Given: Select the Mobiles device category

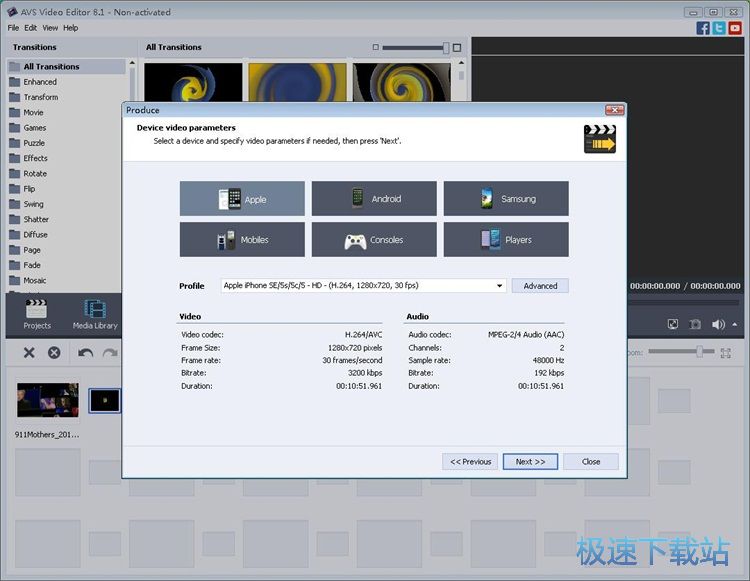Looking at the screenshot, I should coord(242,240).
